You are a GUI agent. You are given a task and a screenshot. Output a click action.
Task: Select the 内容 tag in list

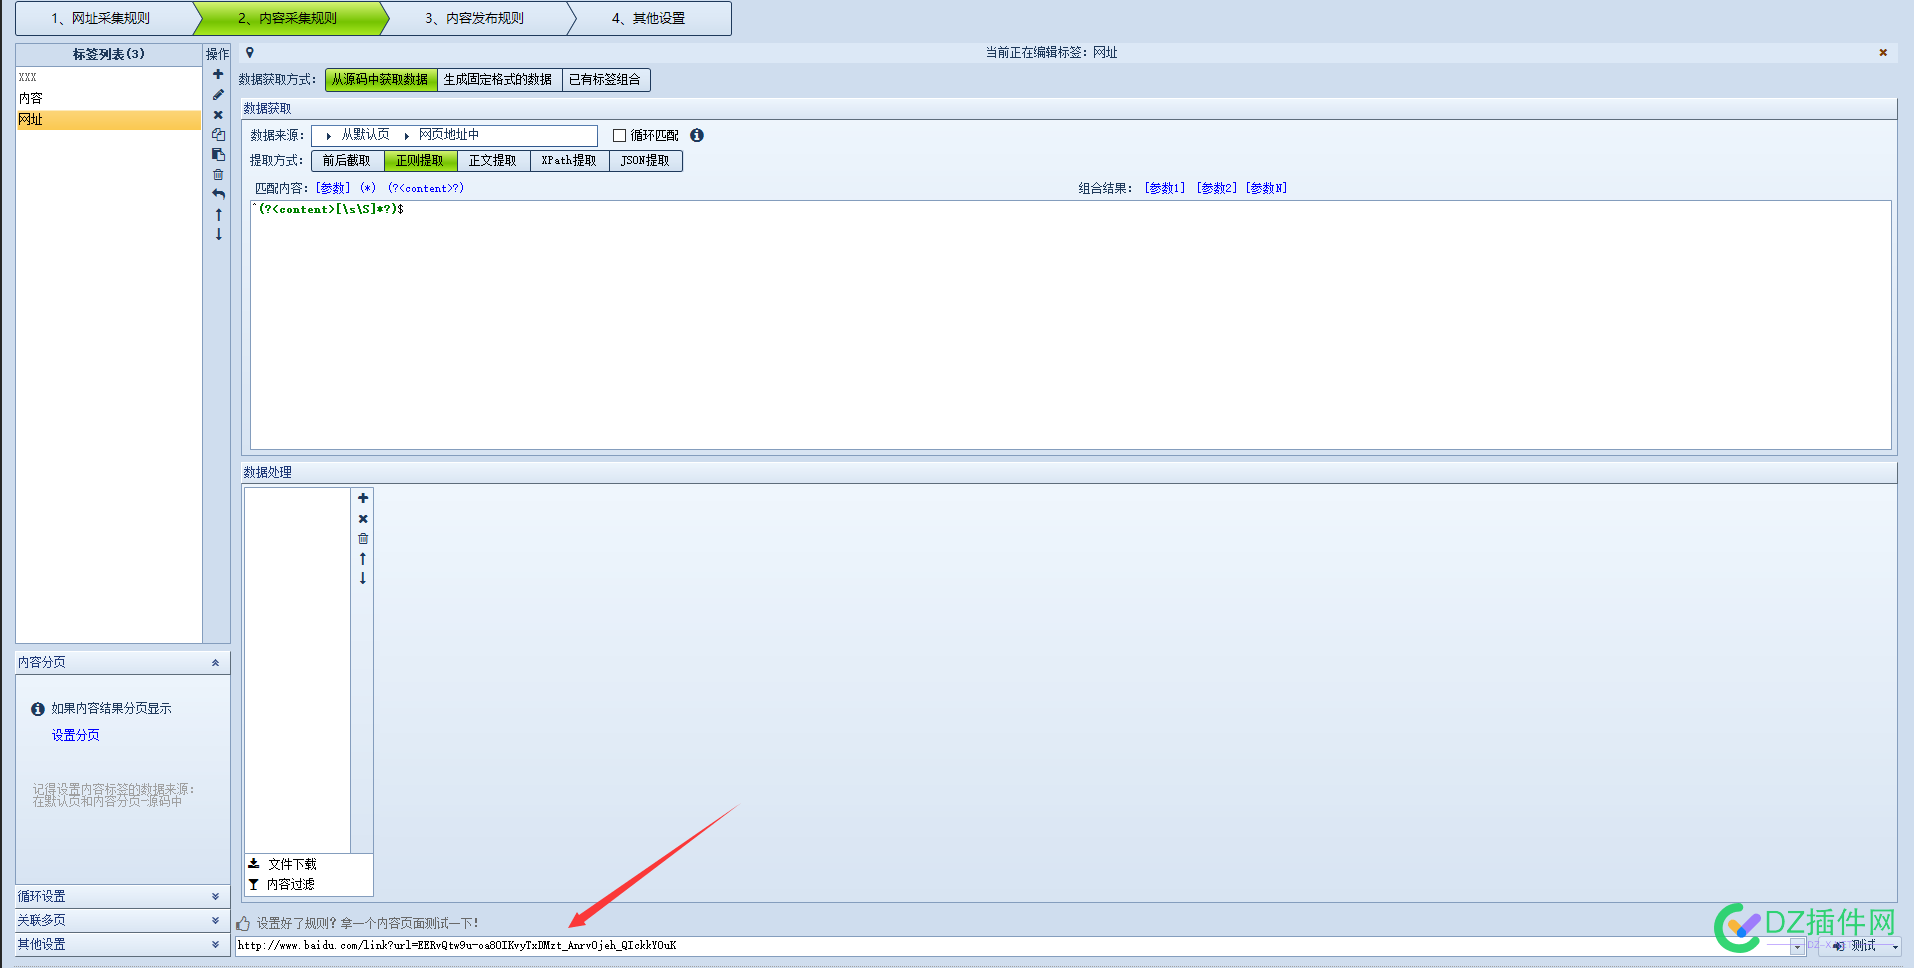coord(31,98)
